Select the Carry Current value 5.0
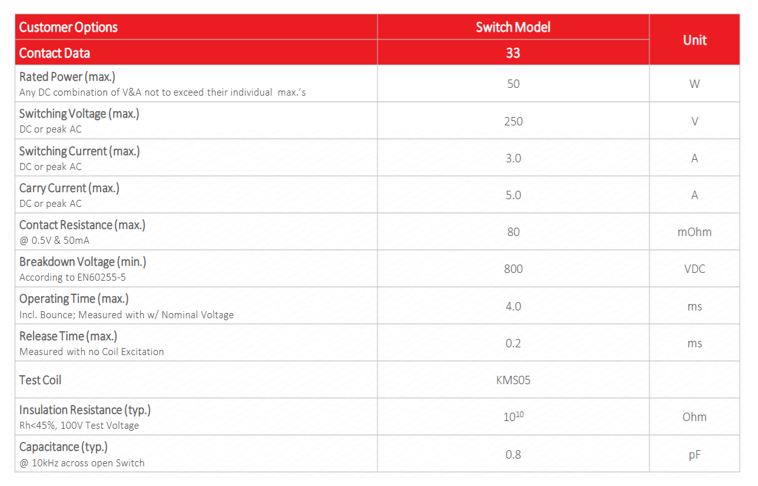Image resolution: width=758 pixels, height=486 pixels. (x=513, y=195)
